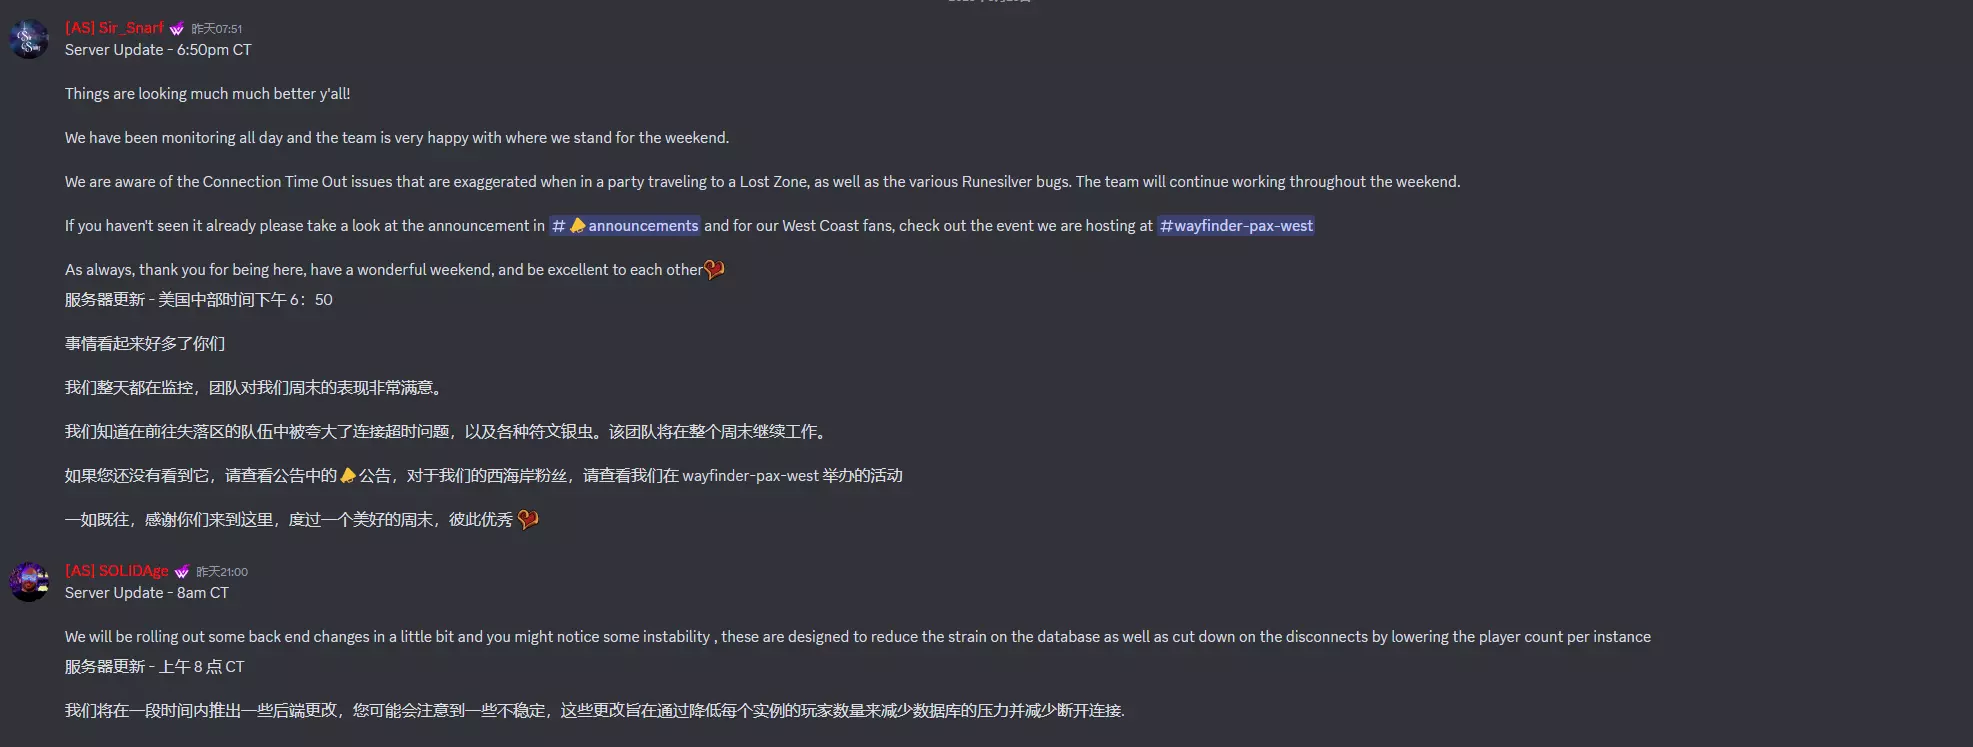The image size is (1973, 747).
Task: Open the #announcements channel mention
Action: (625, 226)
